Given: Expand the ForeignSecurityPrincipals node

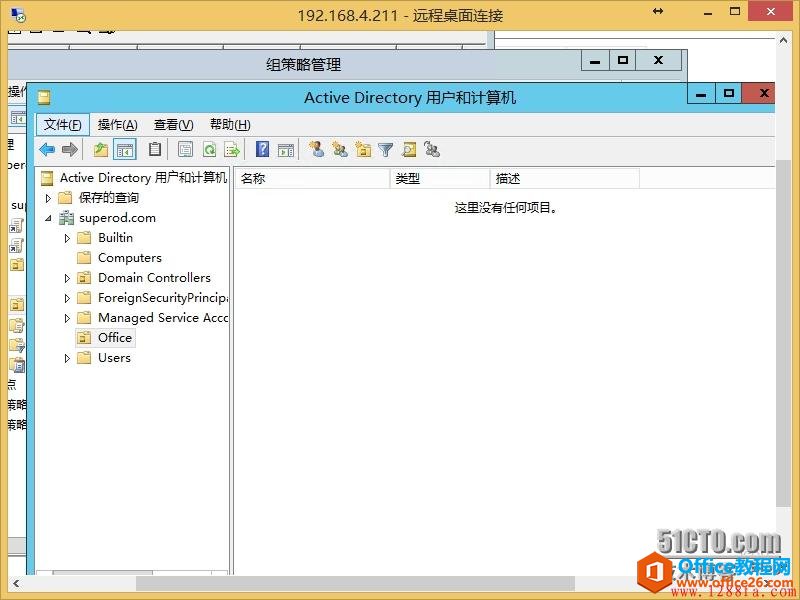Looking at the screenshot, I should click(67, 298).
